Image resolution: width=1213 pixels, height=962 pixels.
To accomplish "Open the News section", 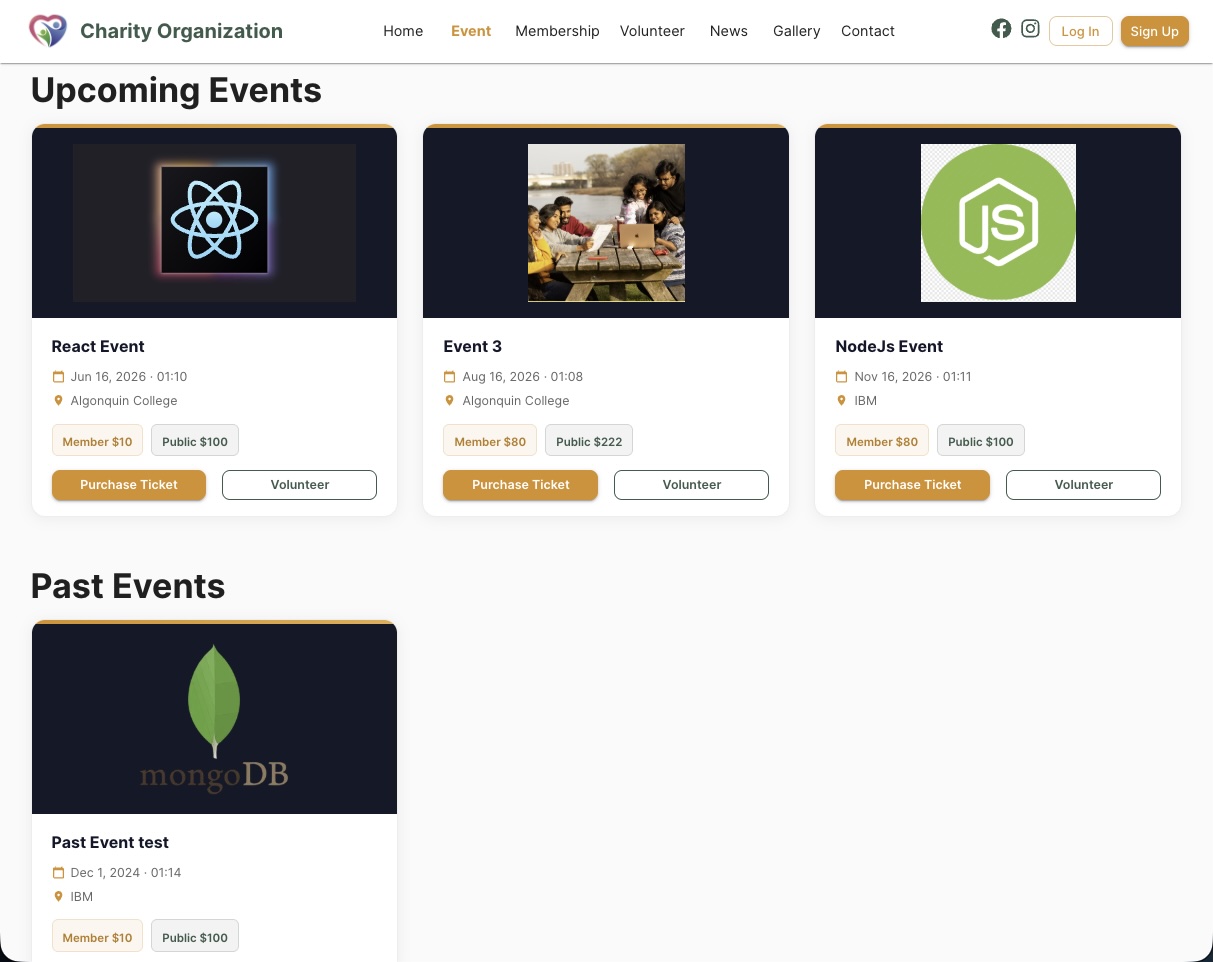I will tap(729, 31).
